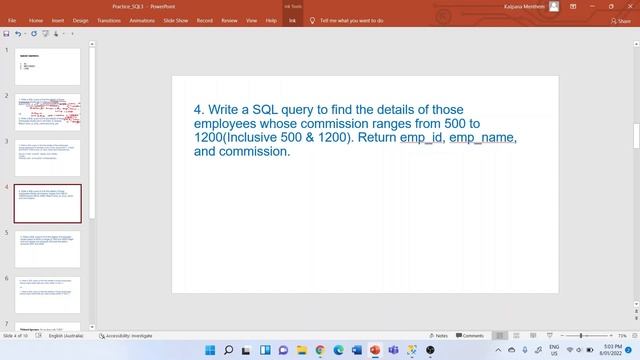Viewport: 640px width, 360px height.
Task: Open Task View on taskbar
Action: click(x=246, y=350)
